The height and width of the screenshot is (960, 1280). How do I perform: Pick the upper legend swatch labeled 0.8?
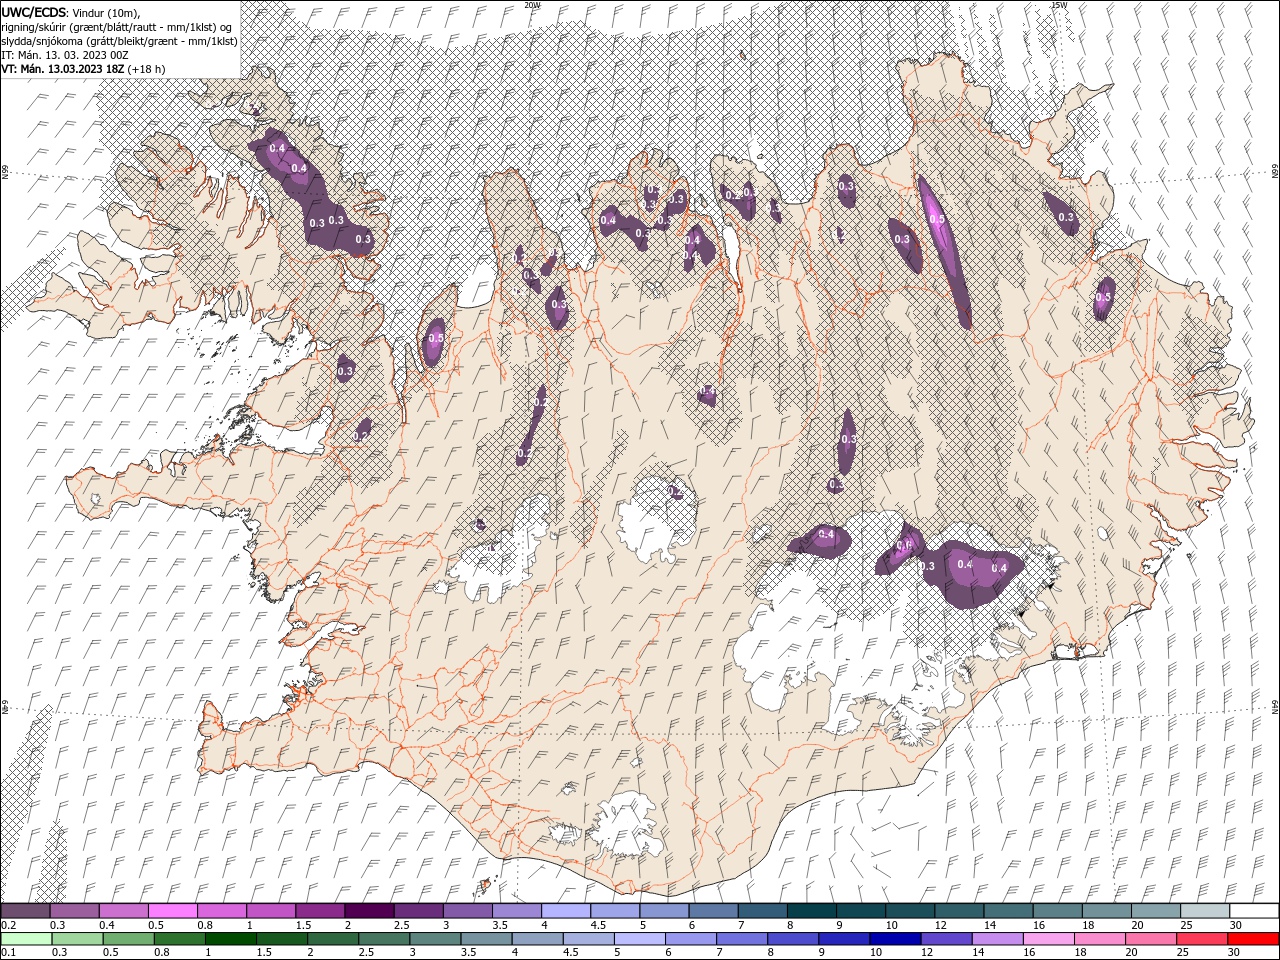221,911
